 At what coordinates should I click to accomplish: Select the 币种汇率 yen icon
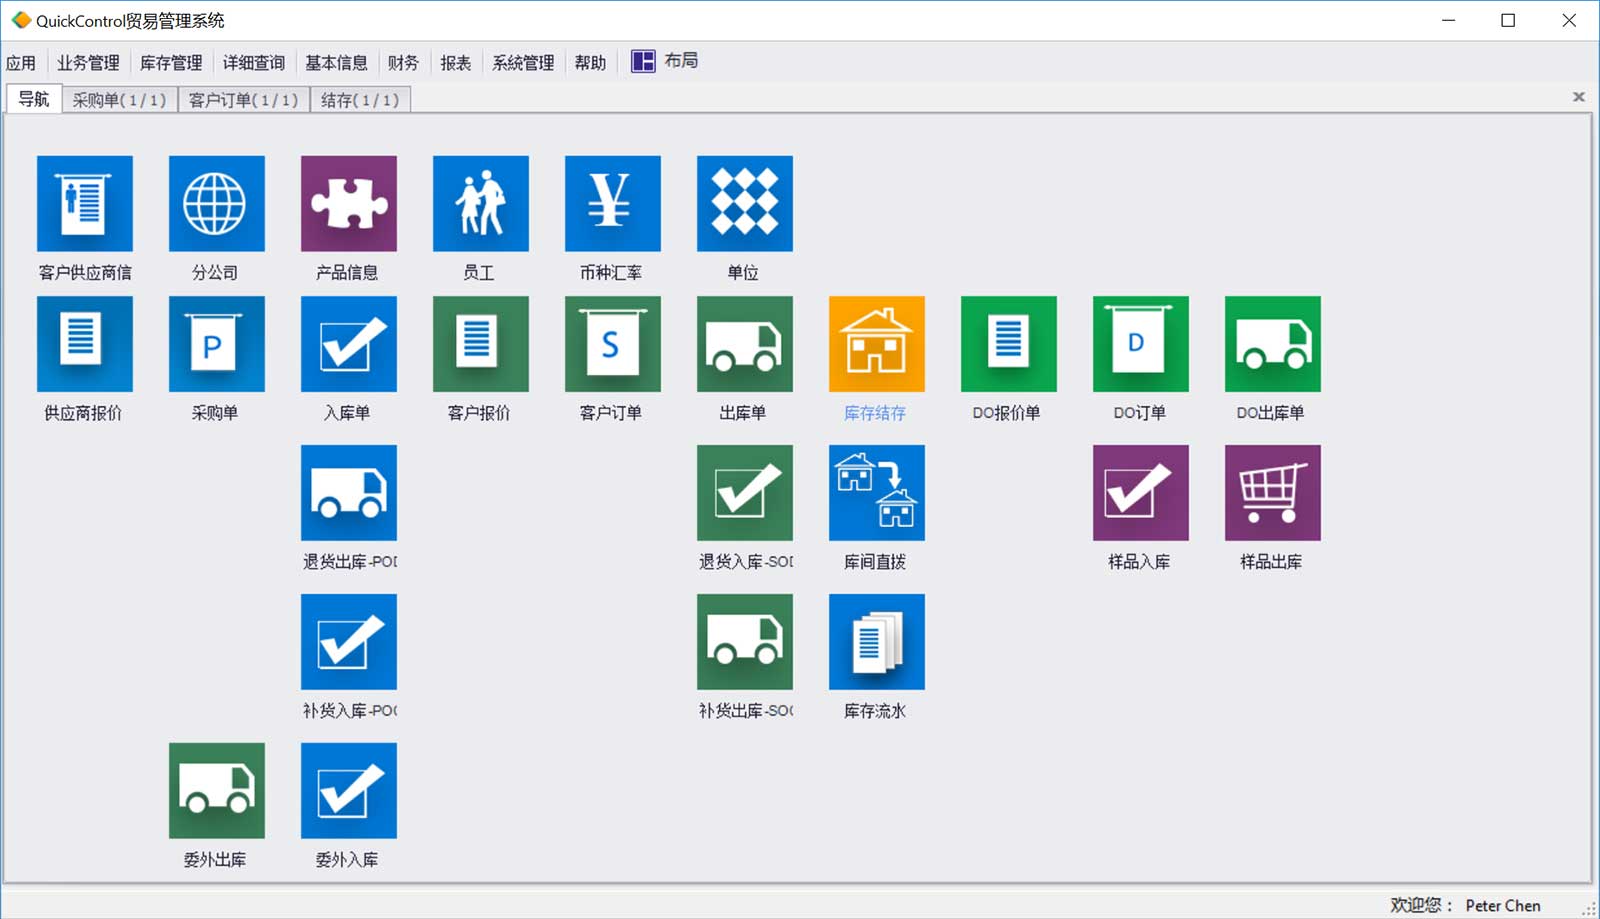pyautogui.click(x=613, y=204)
